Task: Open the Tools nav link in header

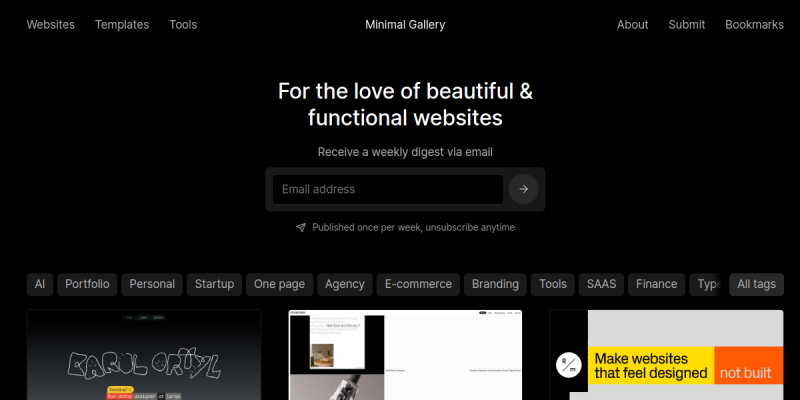Action: (x=183, y=24)
